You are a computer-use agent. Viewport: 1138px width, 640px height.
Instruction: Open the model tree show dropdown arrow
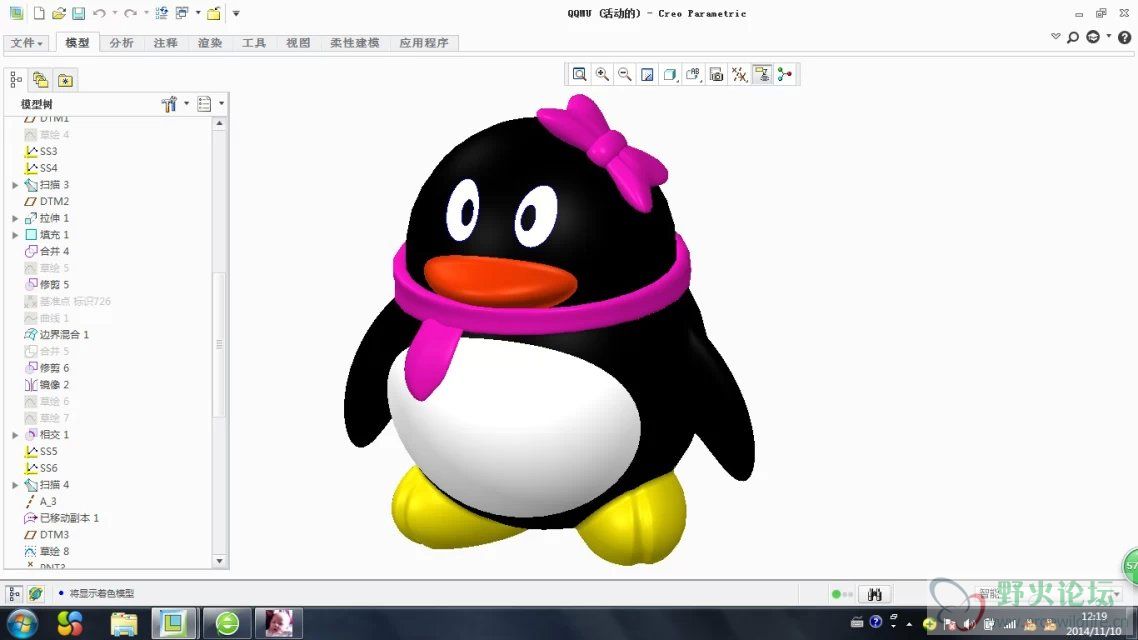pyautogui.click(x=221, y=104)
